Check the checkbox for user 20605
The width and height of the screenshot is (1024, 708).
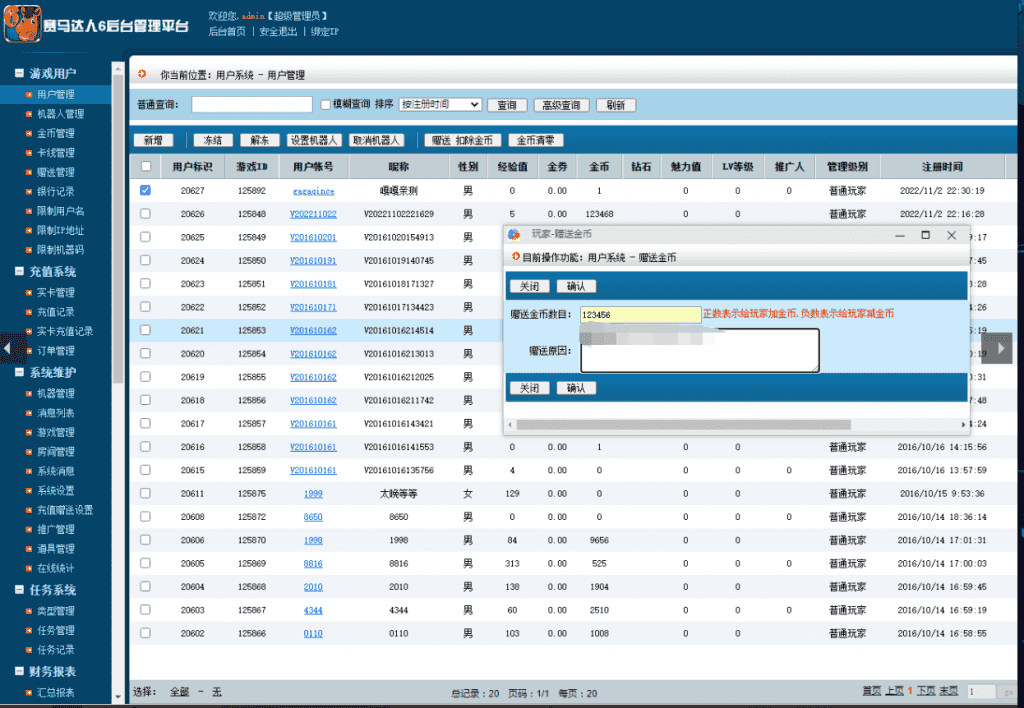[146, 563]
